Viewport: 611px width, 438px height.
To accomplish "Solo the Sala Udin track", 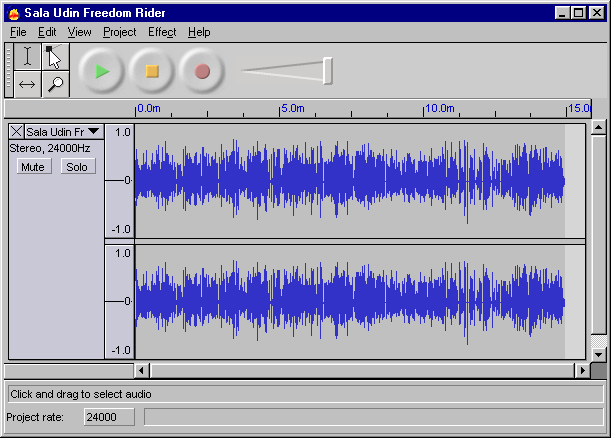I will pyautogui.click(x=76, y=167).
